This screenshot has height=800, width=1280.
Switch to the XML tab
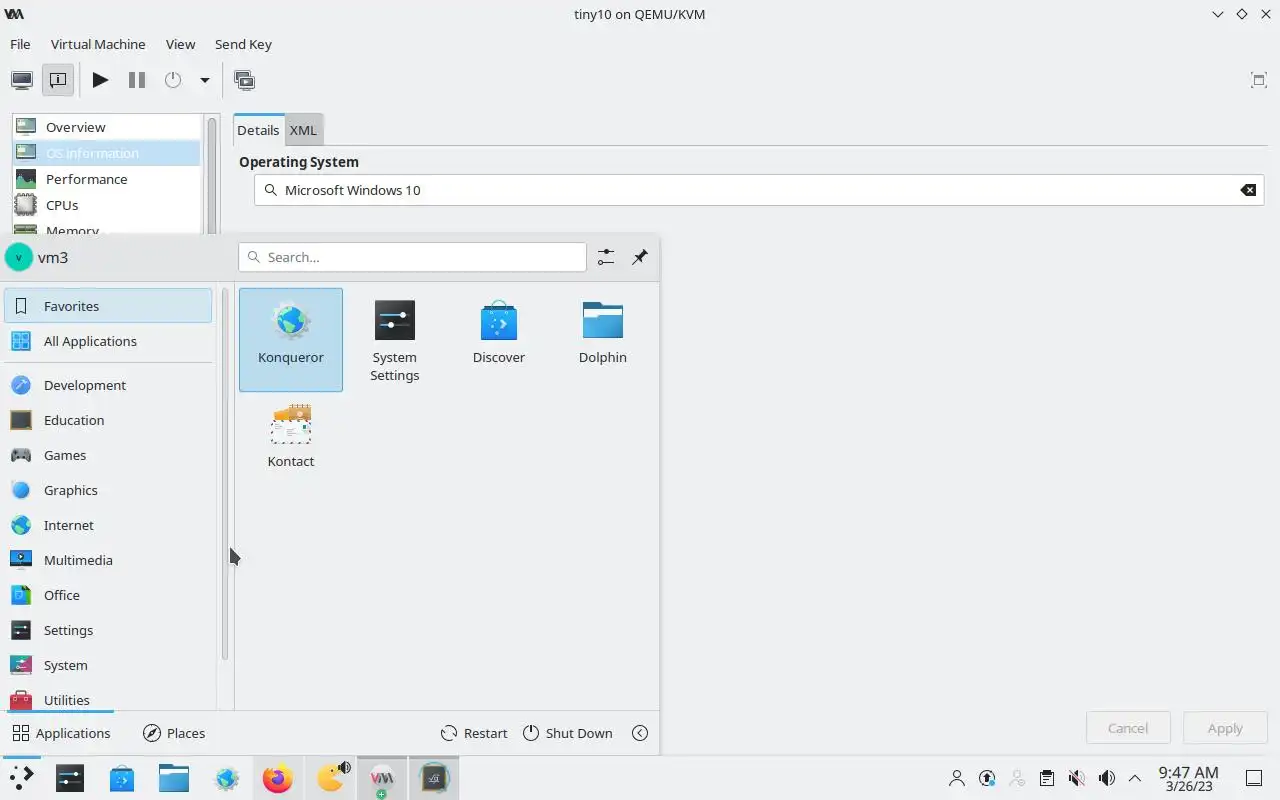pos(303,130)
